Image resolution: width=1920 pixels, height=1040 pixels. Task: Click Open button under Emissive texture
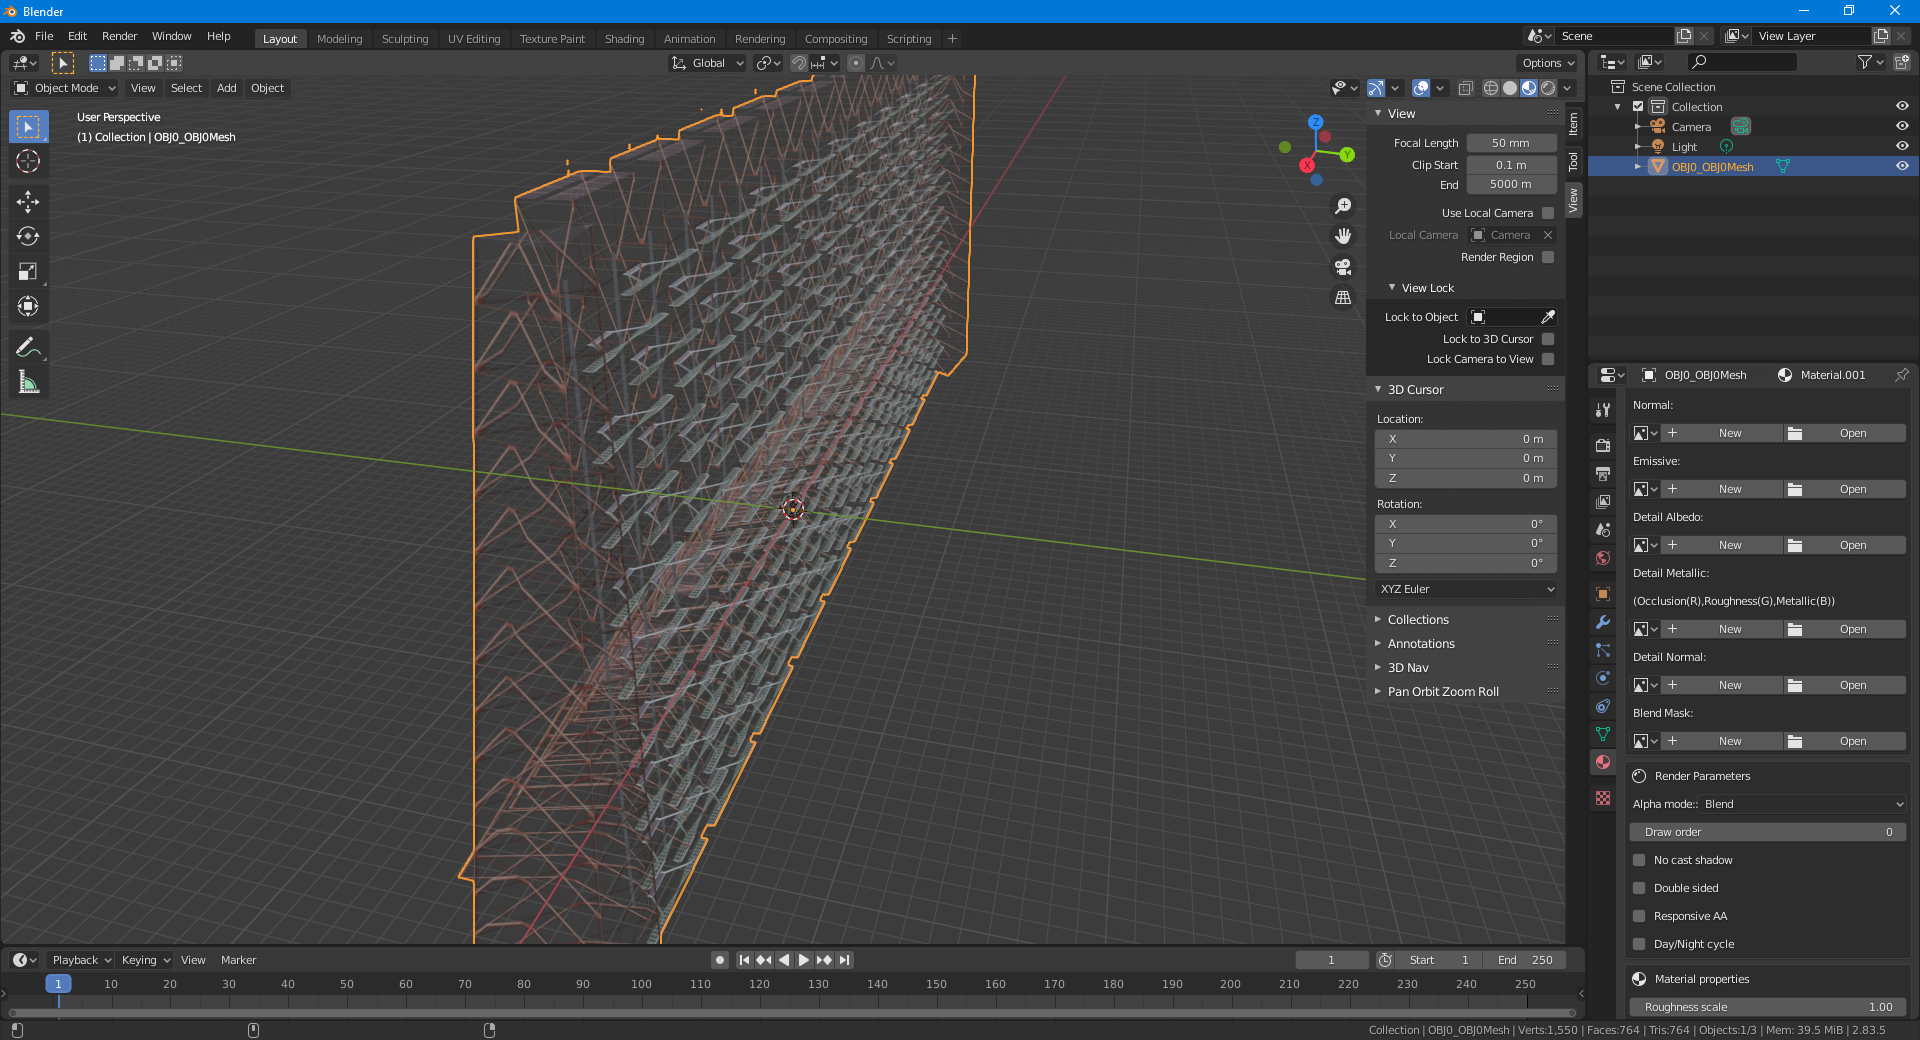point(1852,489)
